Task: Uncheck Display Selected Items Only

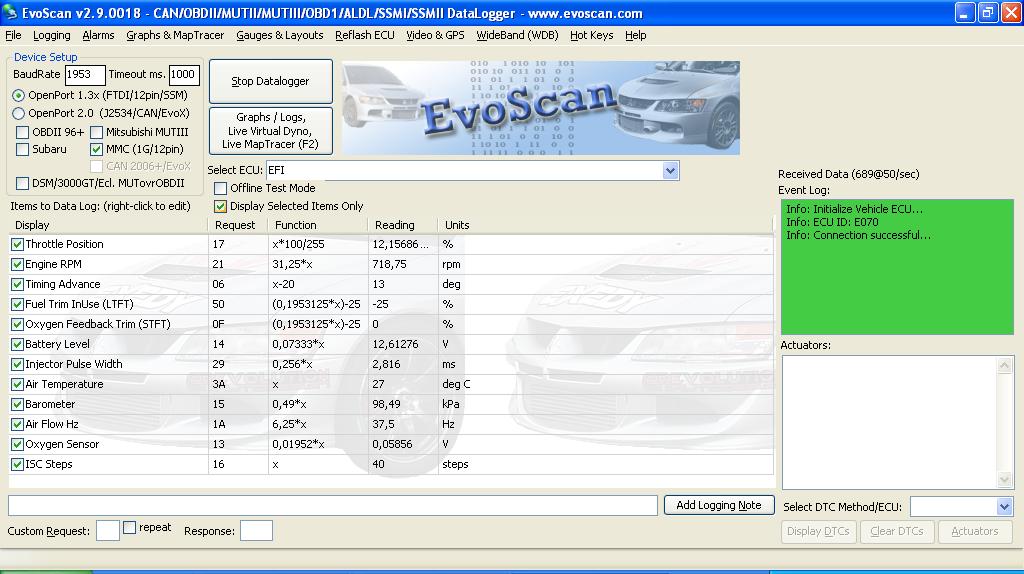Action: click(x=221, y=206)
